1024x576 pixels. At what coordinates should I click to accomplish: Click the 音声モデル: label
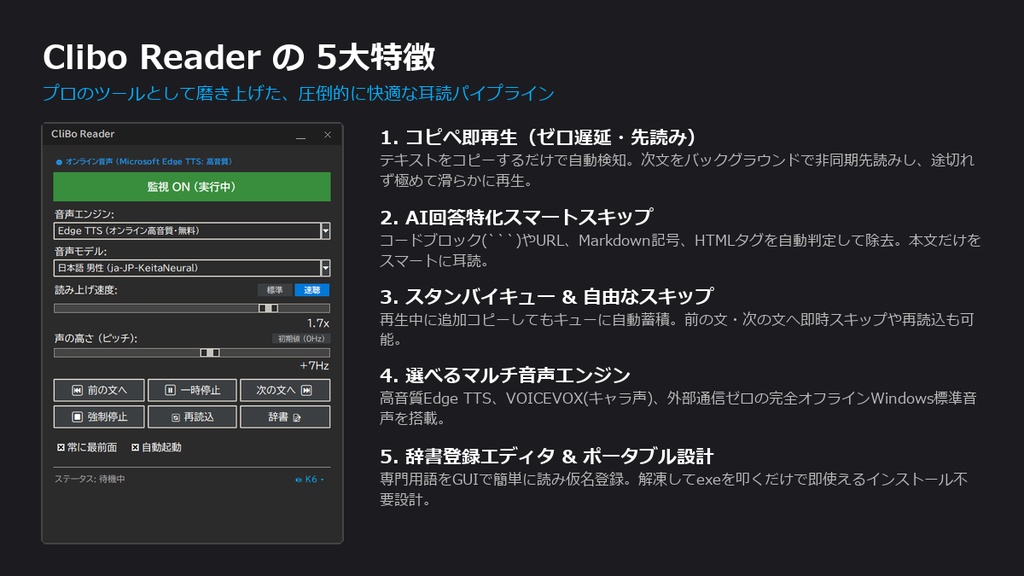coord(80,251)
